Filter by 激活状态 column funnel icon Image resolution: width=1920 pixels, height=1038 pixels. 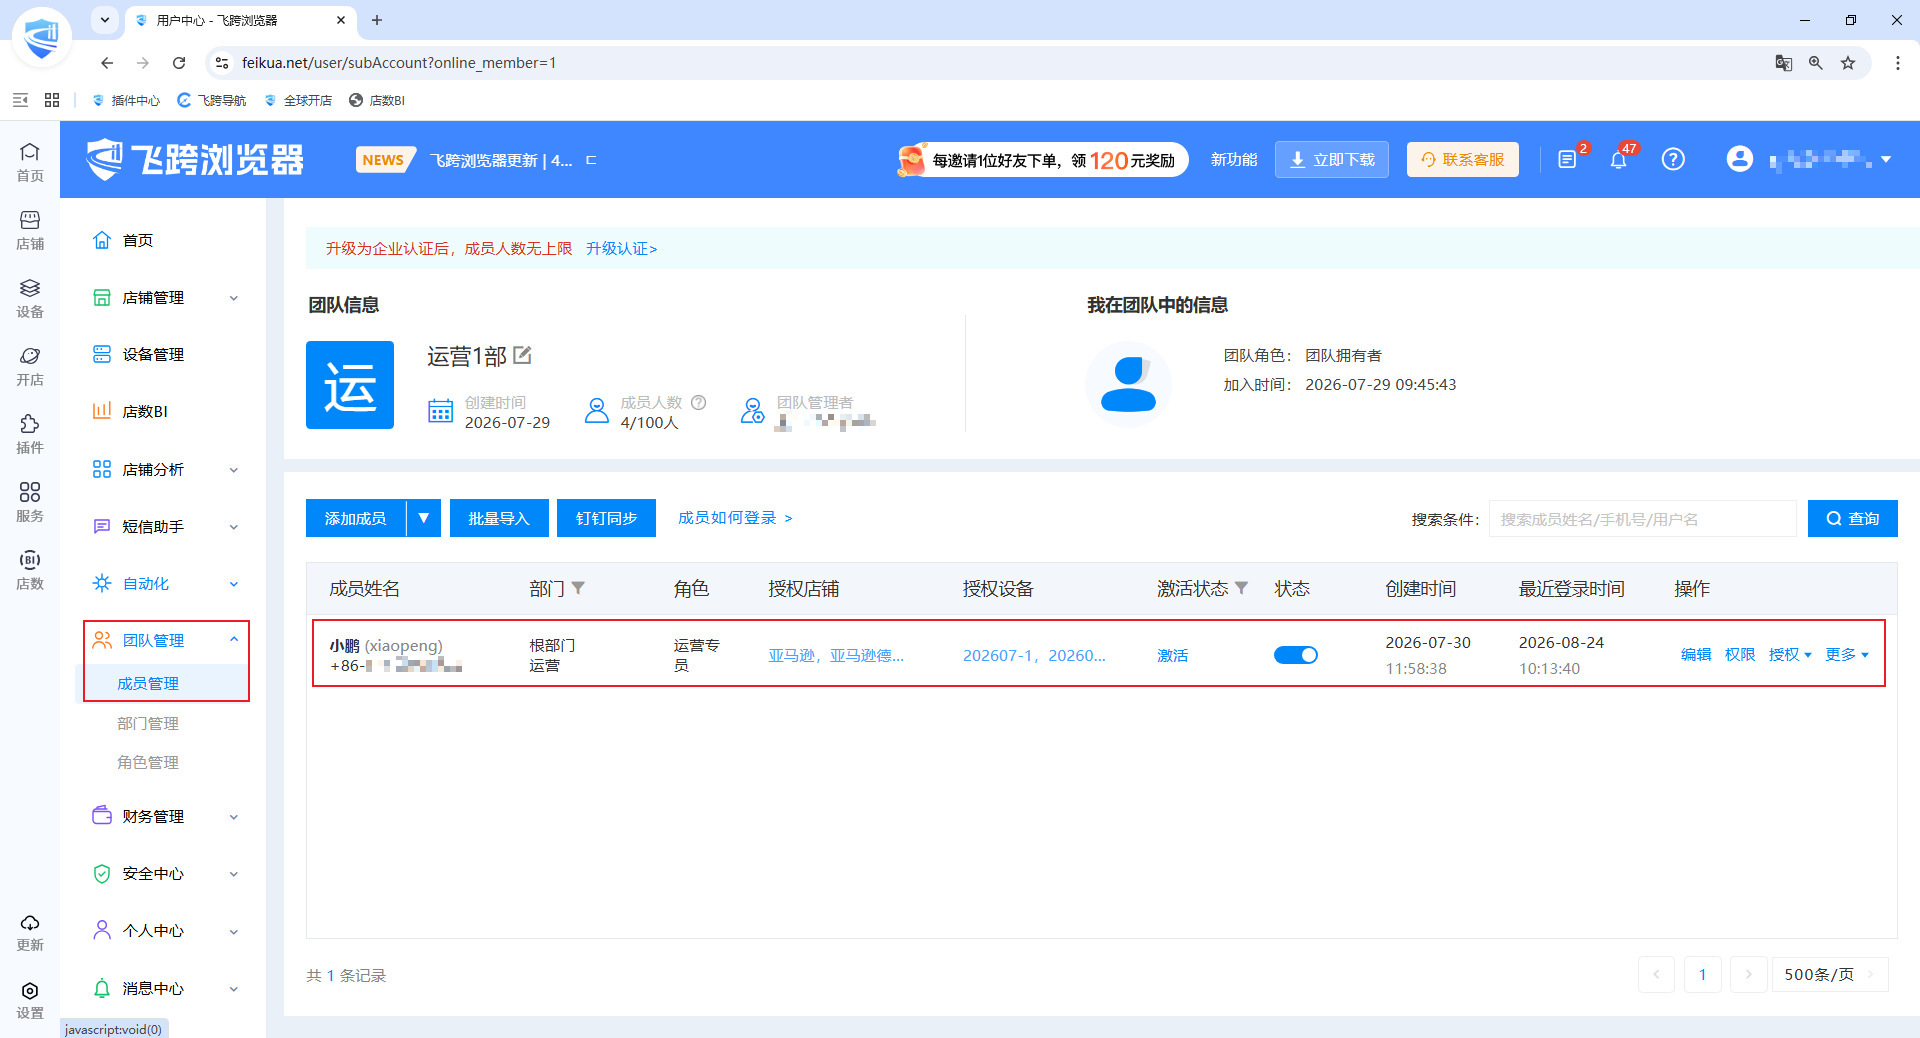[x=1241, y=588]
